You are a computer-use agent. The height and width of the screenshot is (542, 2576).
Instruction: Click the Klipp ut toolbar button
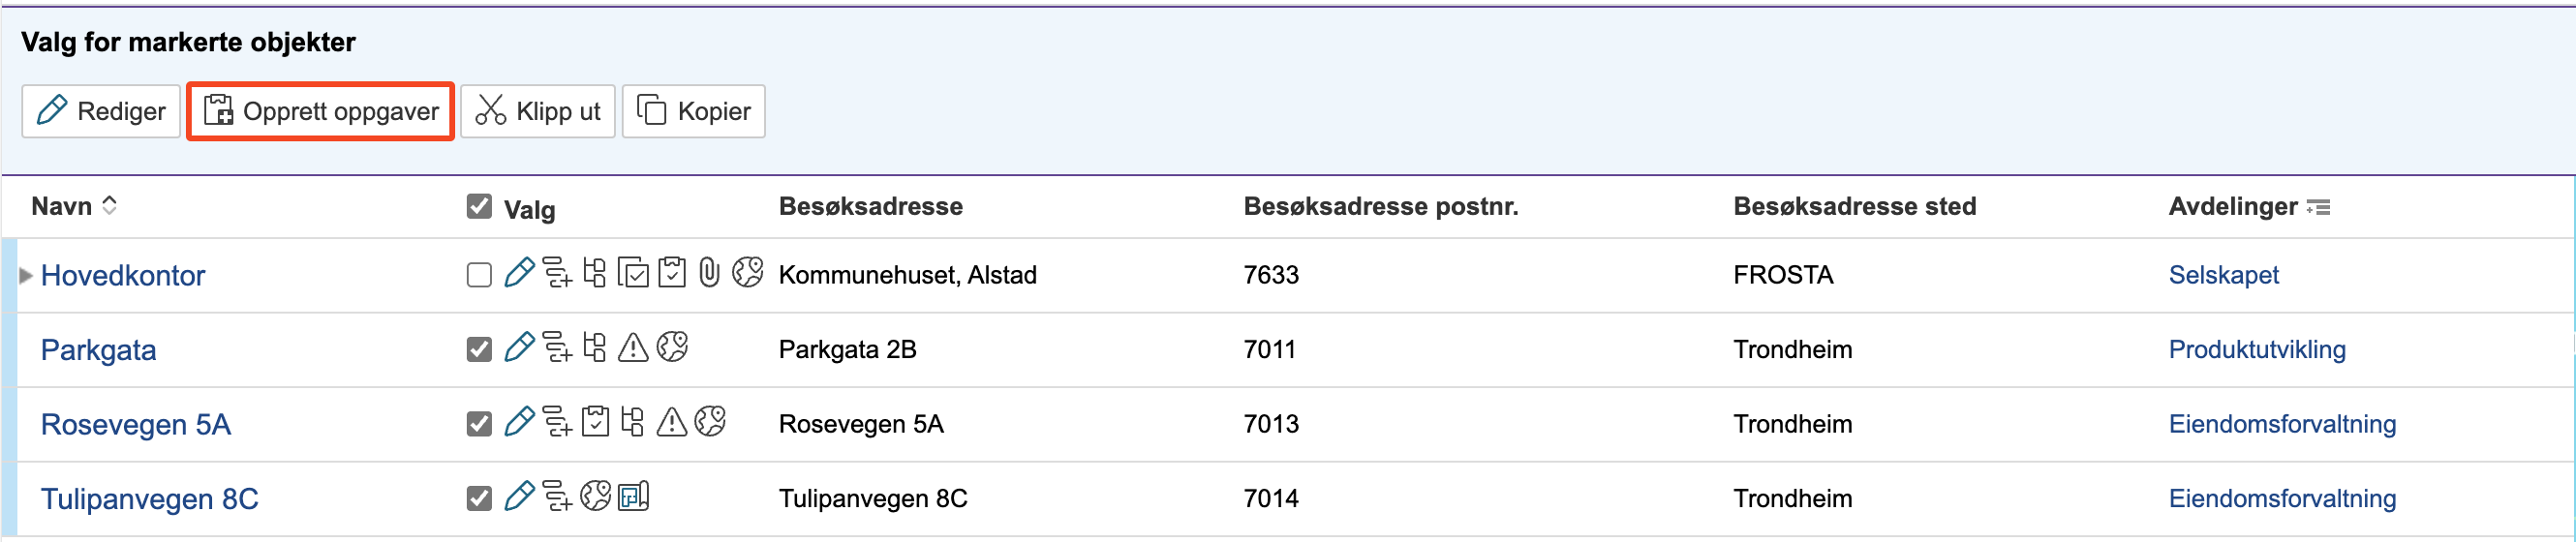[538, 111]
